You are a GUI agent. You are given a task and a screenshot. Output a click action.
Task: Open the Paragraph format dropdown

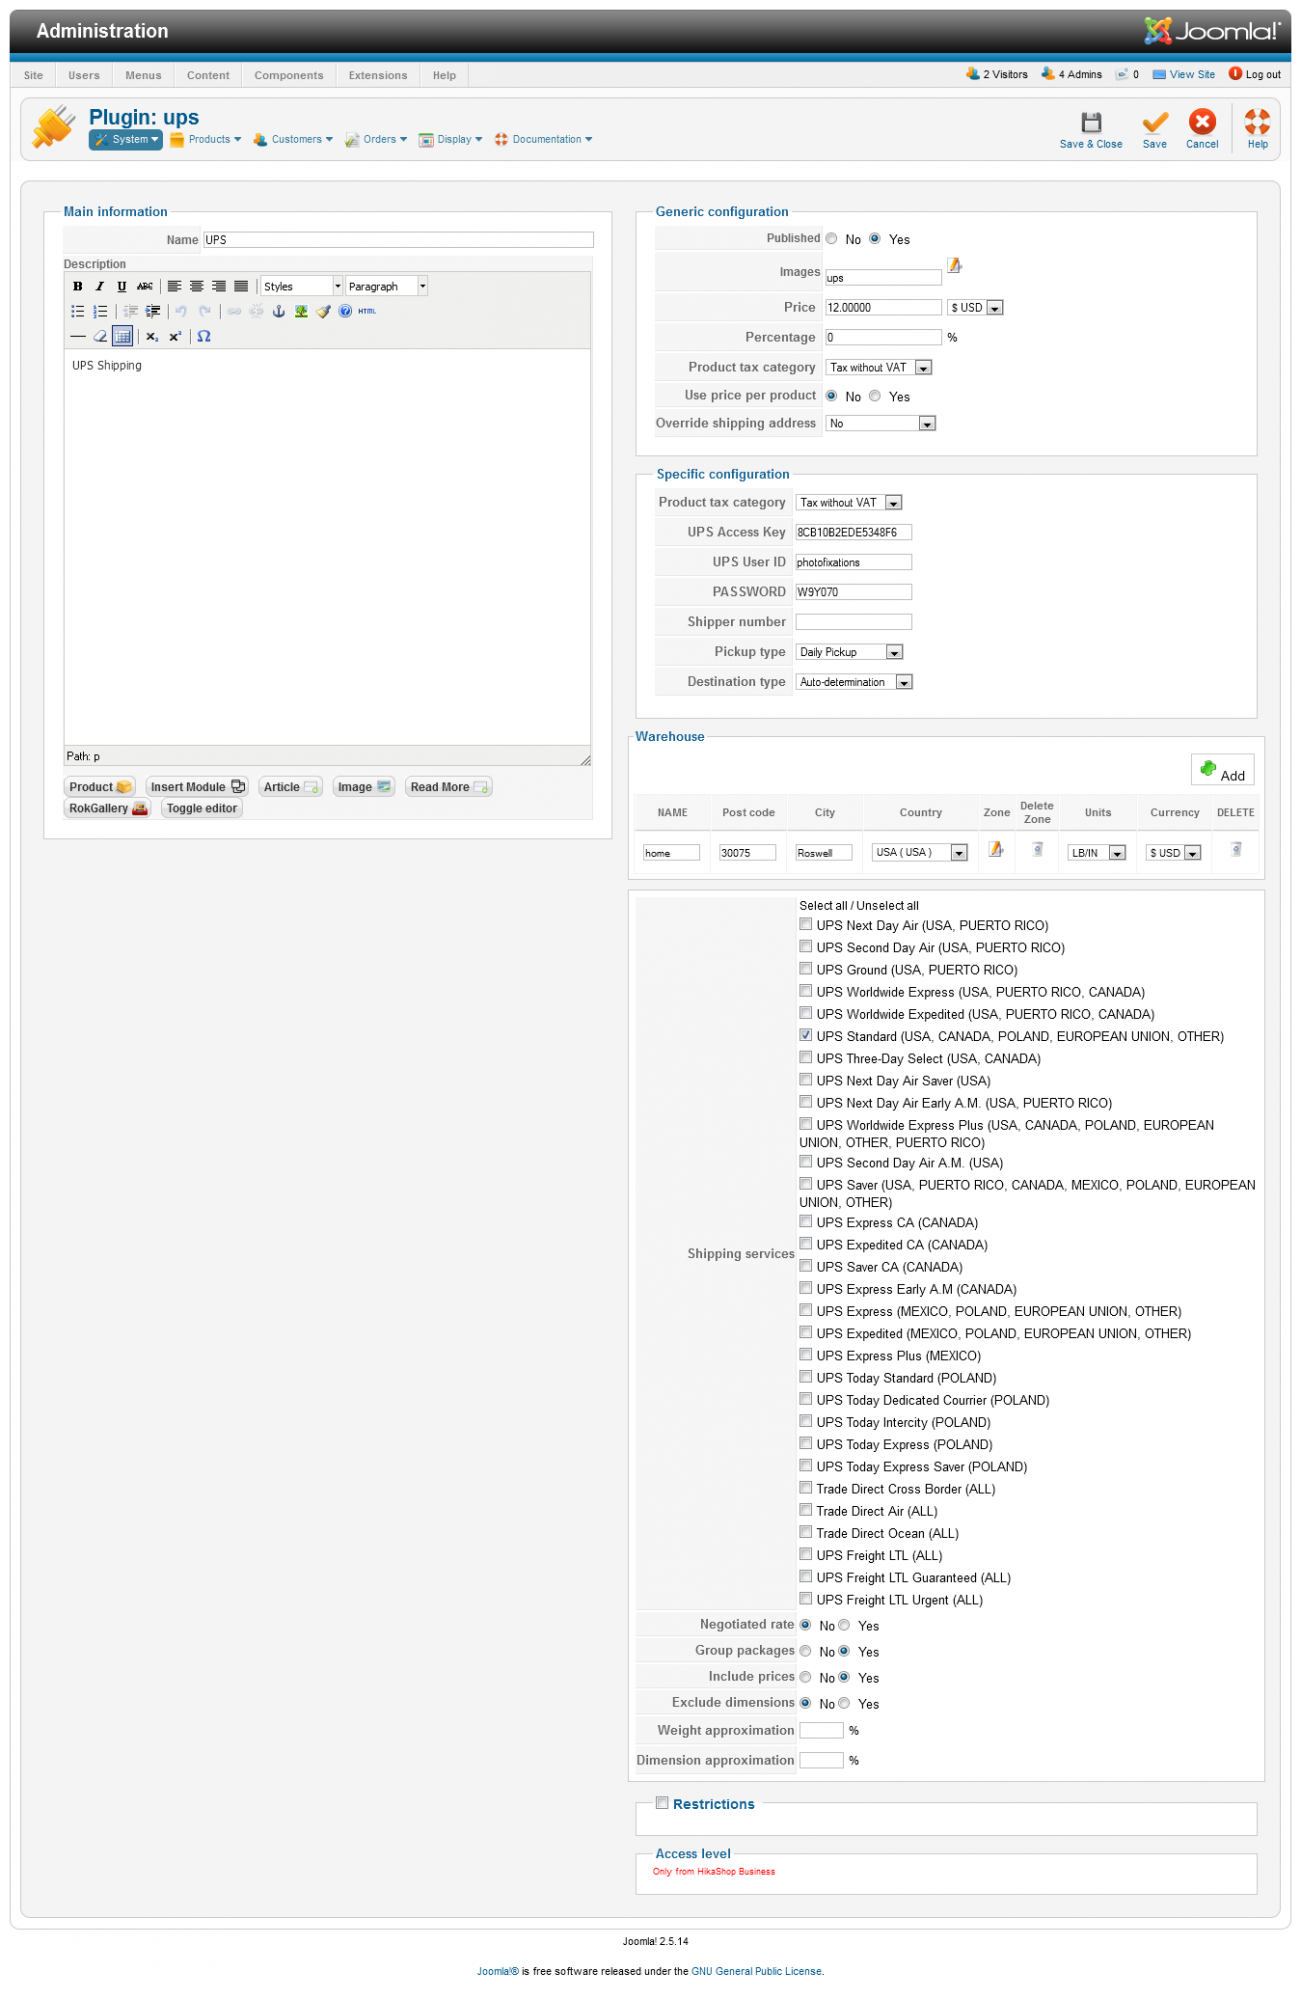[x=386, y=286]
